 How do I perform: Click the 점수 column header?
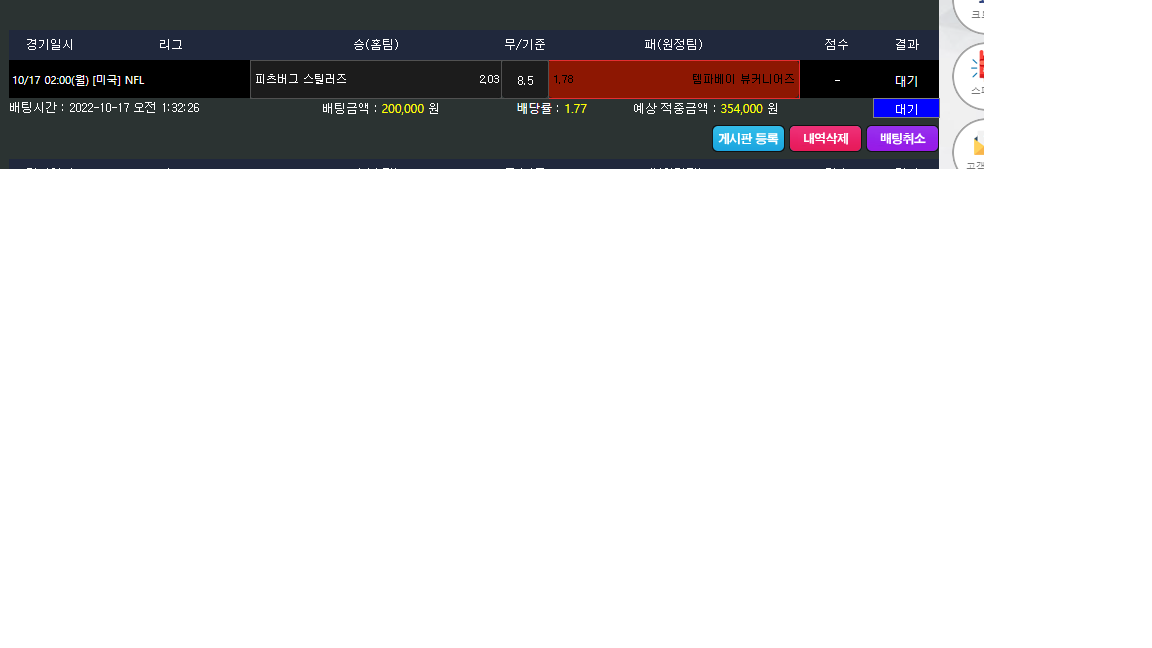(x=837, y=45)
